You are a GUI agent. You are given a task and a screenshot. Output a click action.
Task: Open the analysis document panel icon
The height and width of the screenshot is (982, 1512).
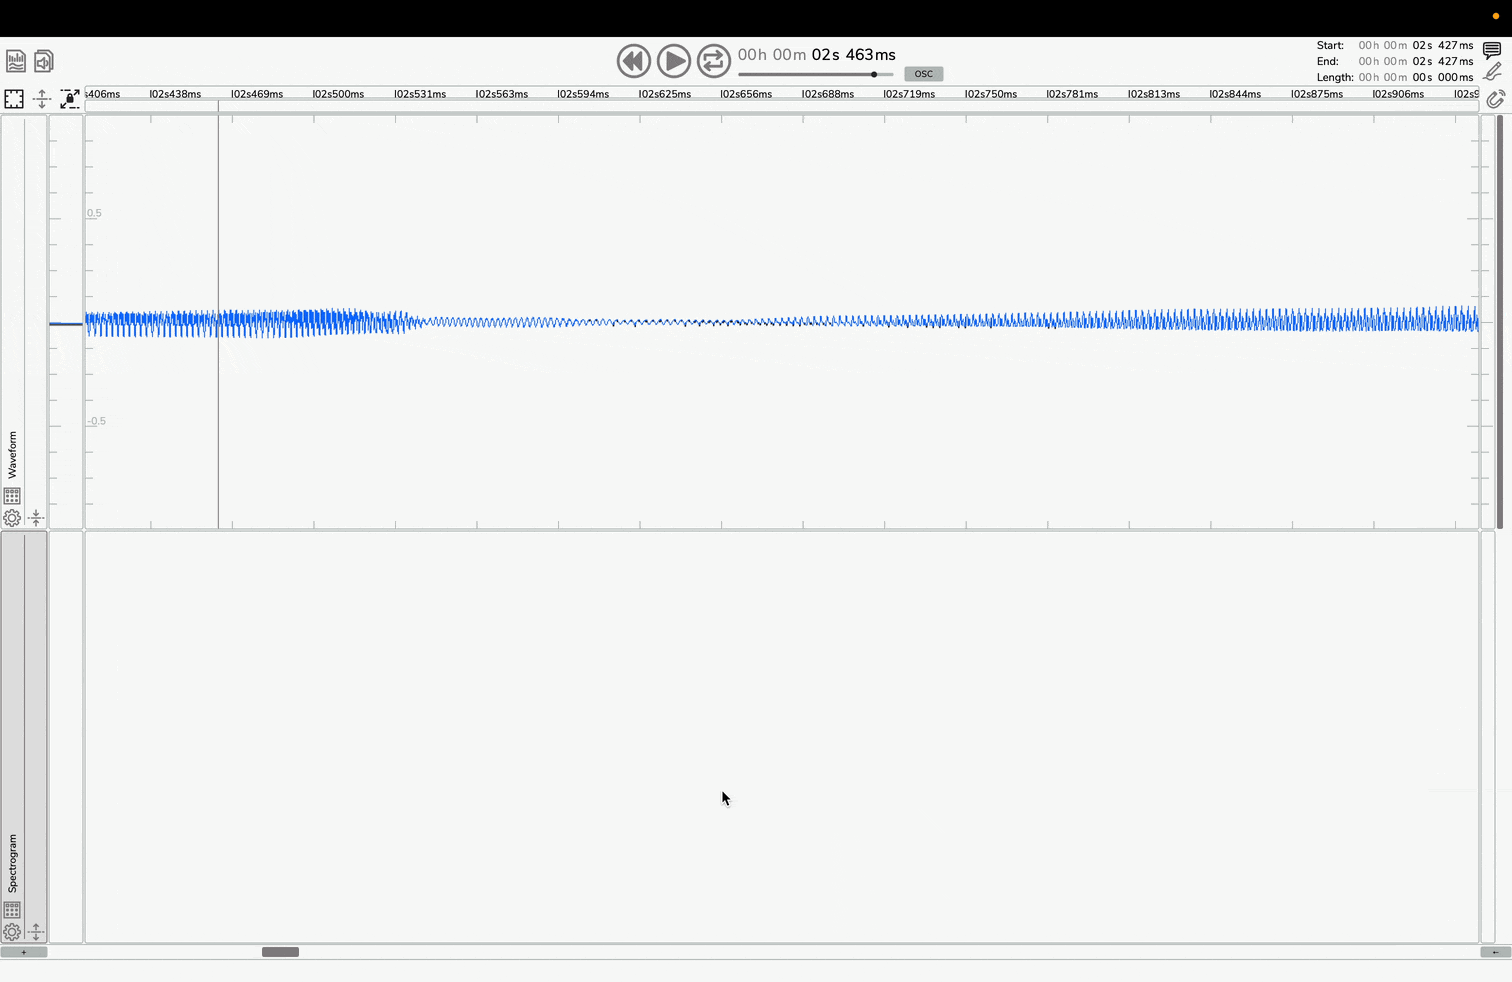click(x=16, y=61)
